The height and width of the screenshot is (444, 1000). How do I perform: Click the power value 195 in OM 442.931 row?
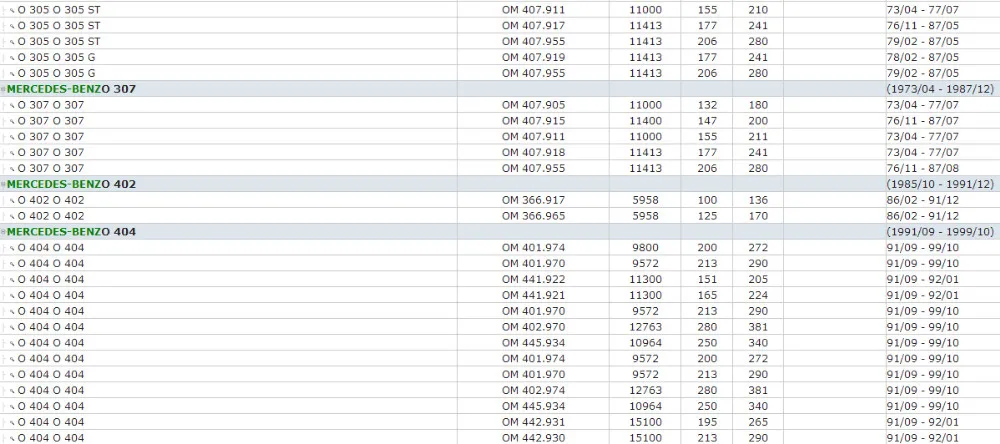coord(707,422)
